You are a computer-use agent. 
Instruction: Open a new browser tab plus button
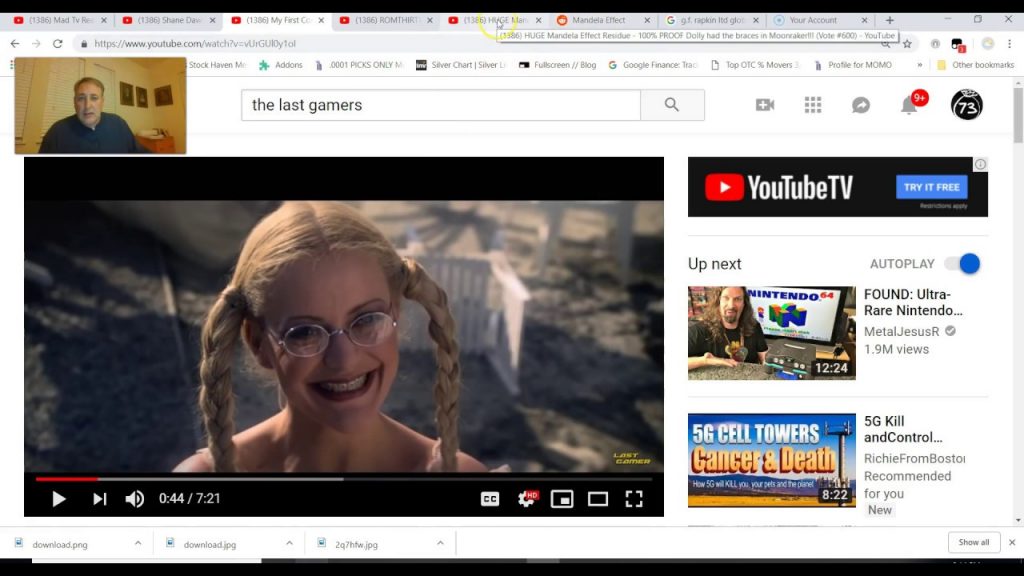889,20
